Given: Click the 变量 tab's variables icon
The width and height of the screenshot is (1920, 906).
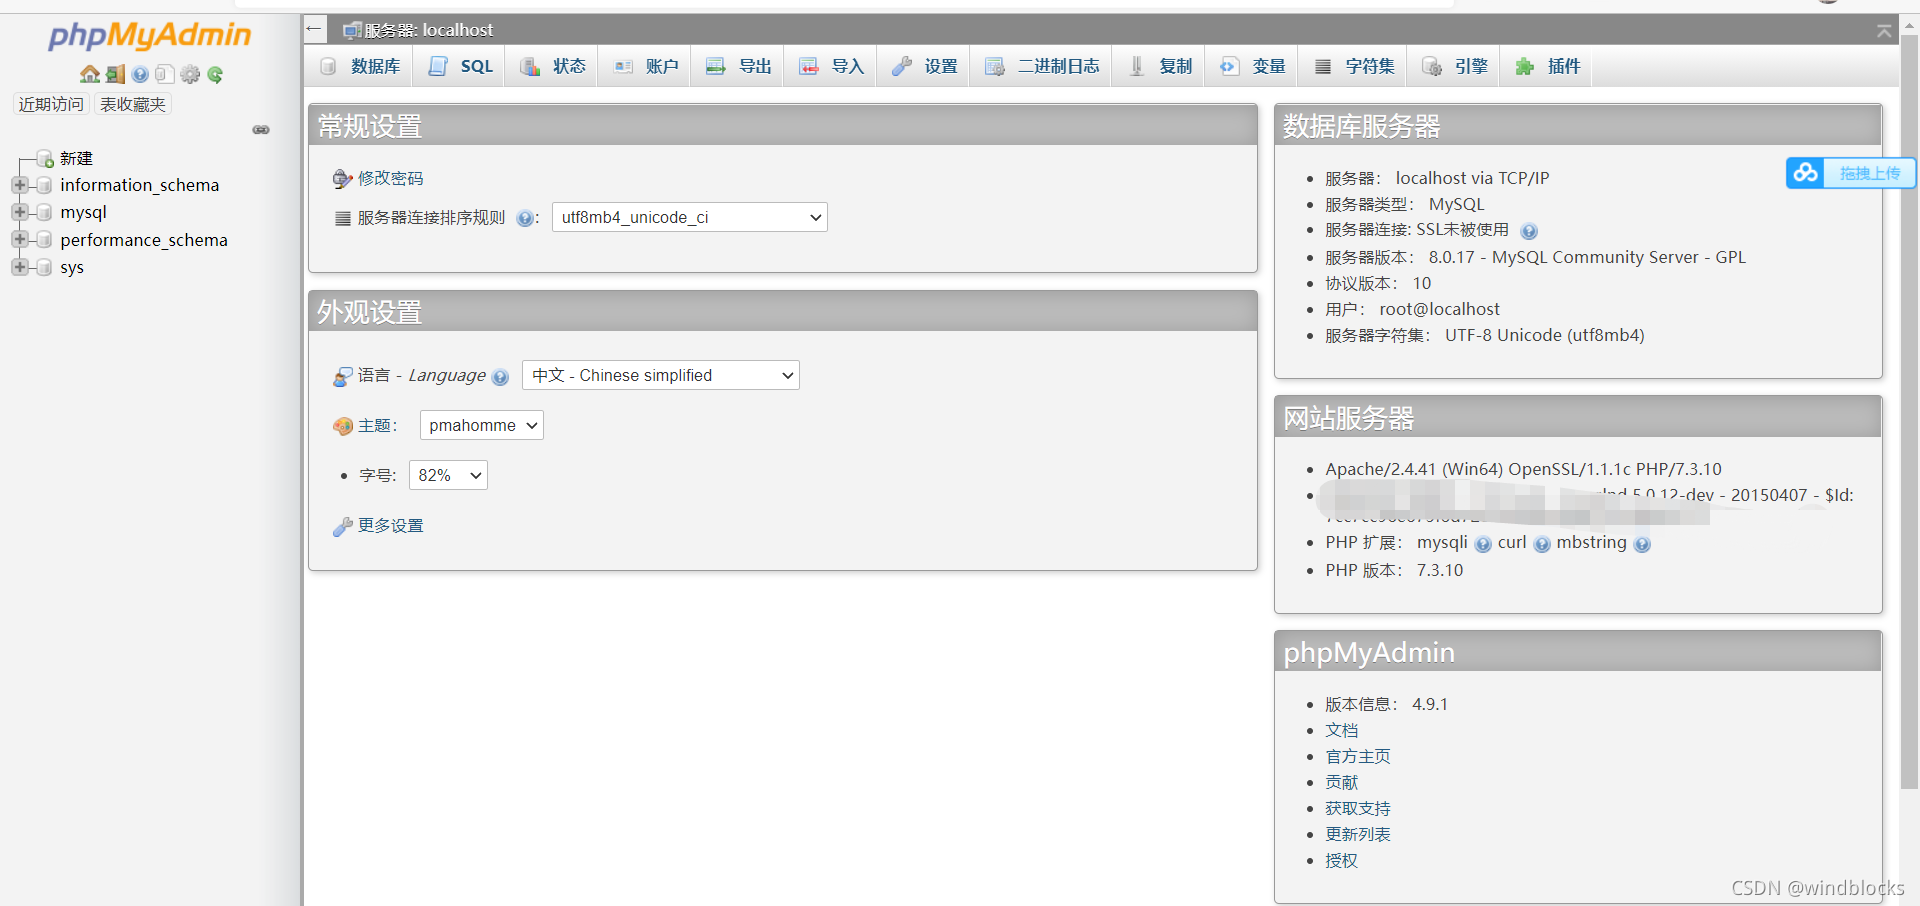Looking at the screenshot, I should tap(1229, 66).
